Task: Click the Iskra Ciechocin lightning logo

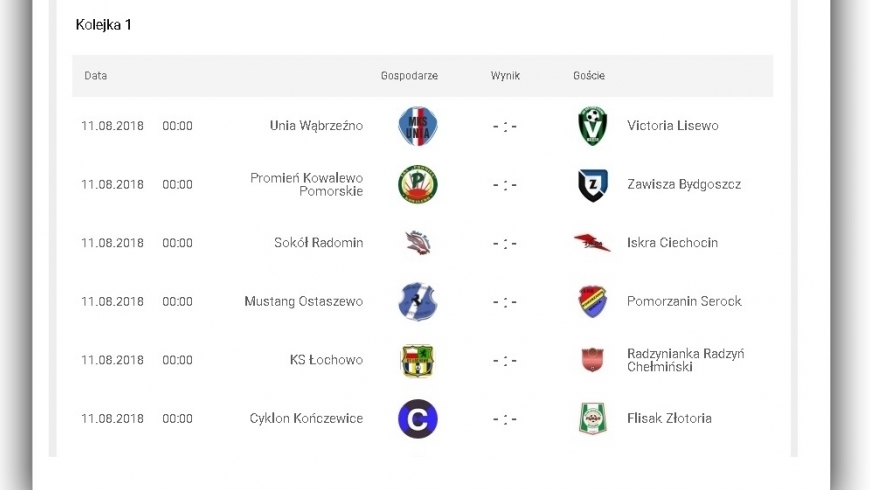Action: [592, 243]
